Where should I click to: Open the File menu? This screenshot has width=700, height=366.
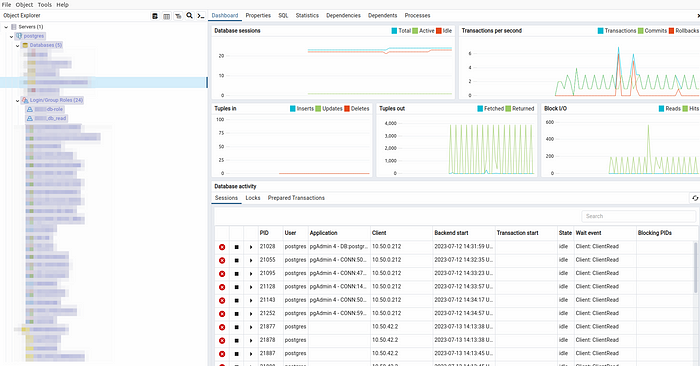(6, 4)
